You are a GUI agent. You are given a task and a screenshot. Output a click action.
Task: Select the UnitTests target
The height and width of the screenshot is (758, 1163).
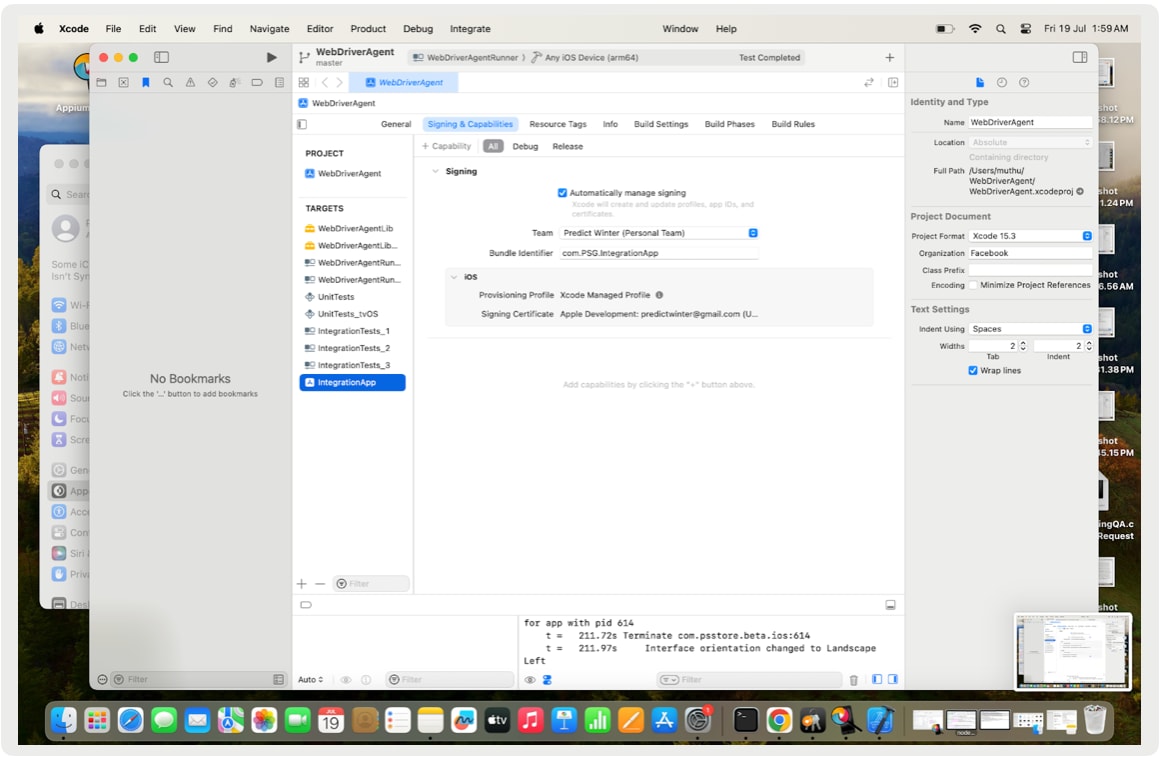pyautogui.click(x=335, y=297)
